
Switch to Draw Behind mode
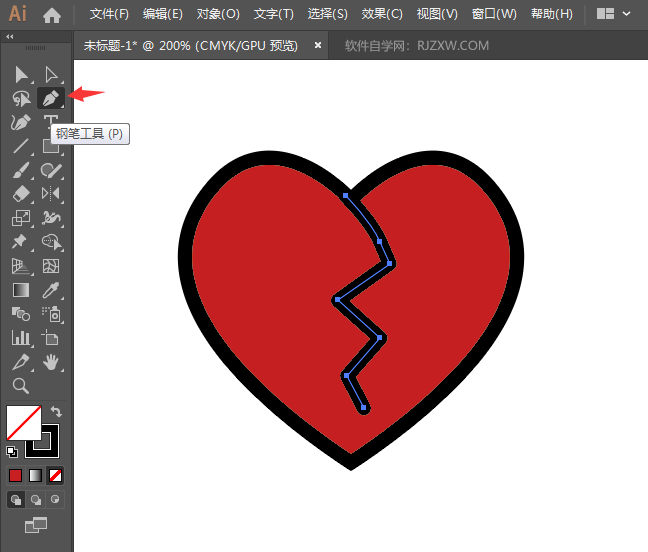tap(37, 499)
